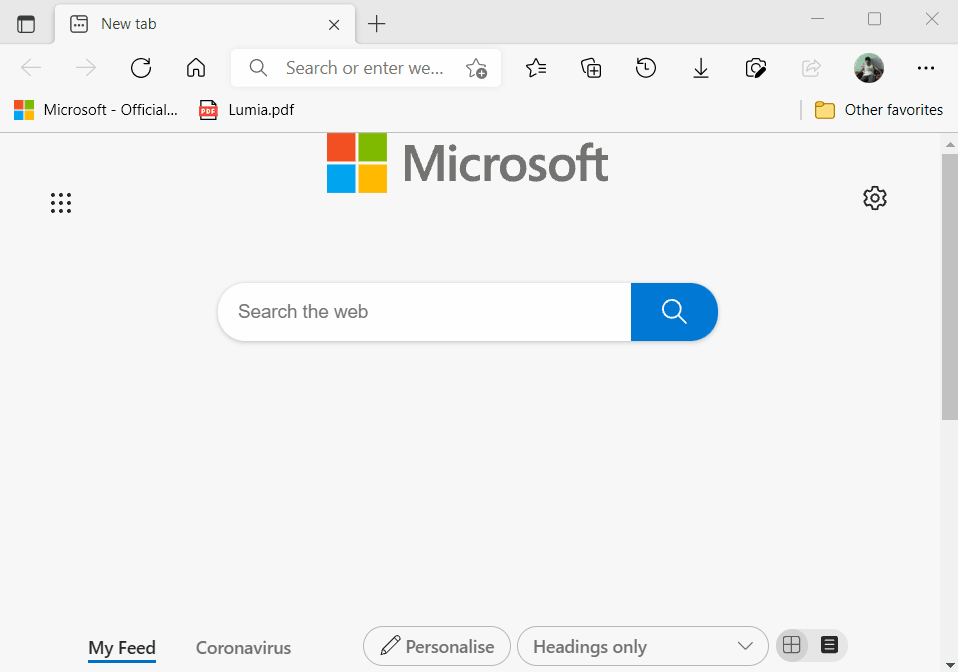Open the Lumia.pdf favorite

pyautogui.click(x=245, y=110)
